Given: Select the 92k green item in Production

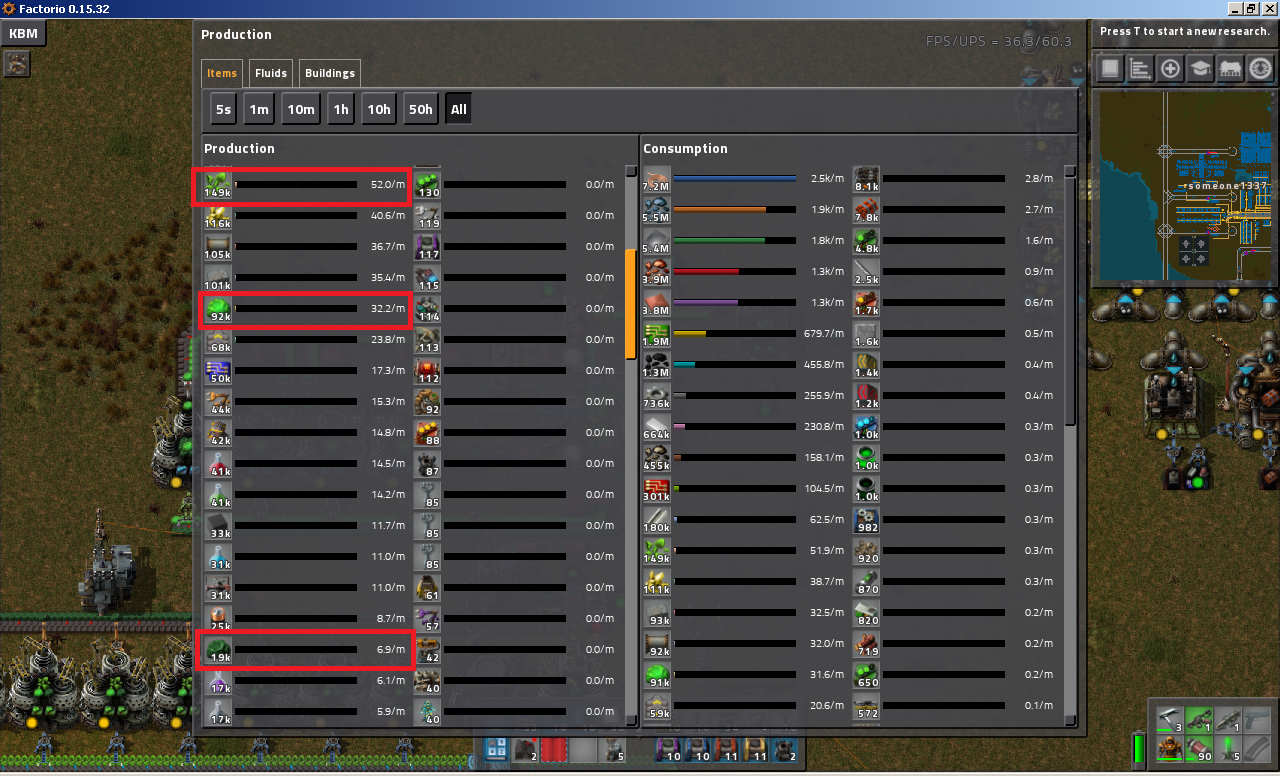Looking at the screenshot, I should click(x=218, y=309).
